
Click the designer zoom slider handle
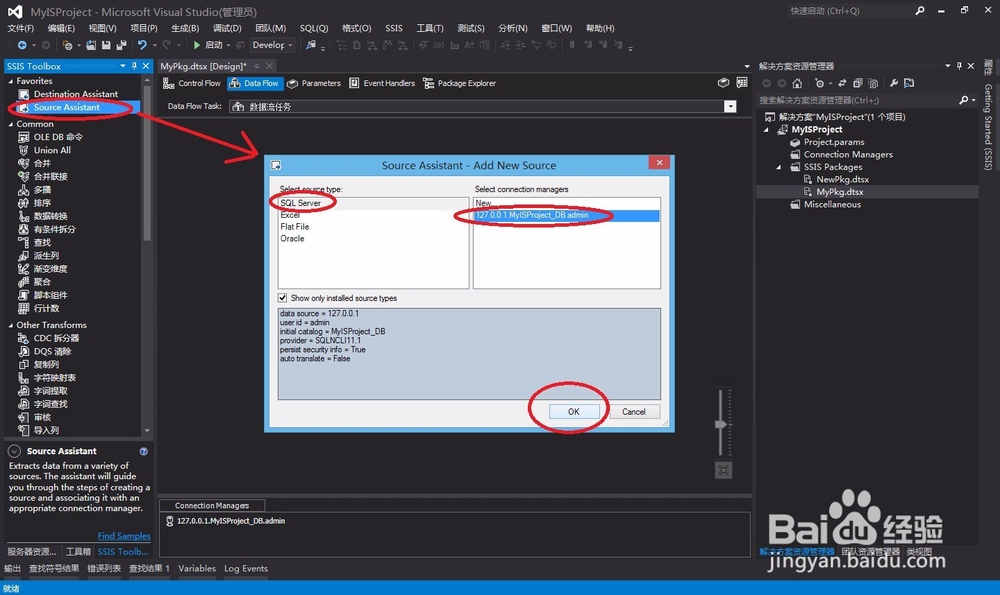721,425
